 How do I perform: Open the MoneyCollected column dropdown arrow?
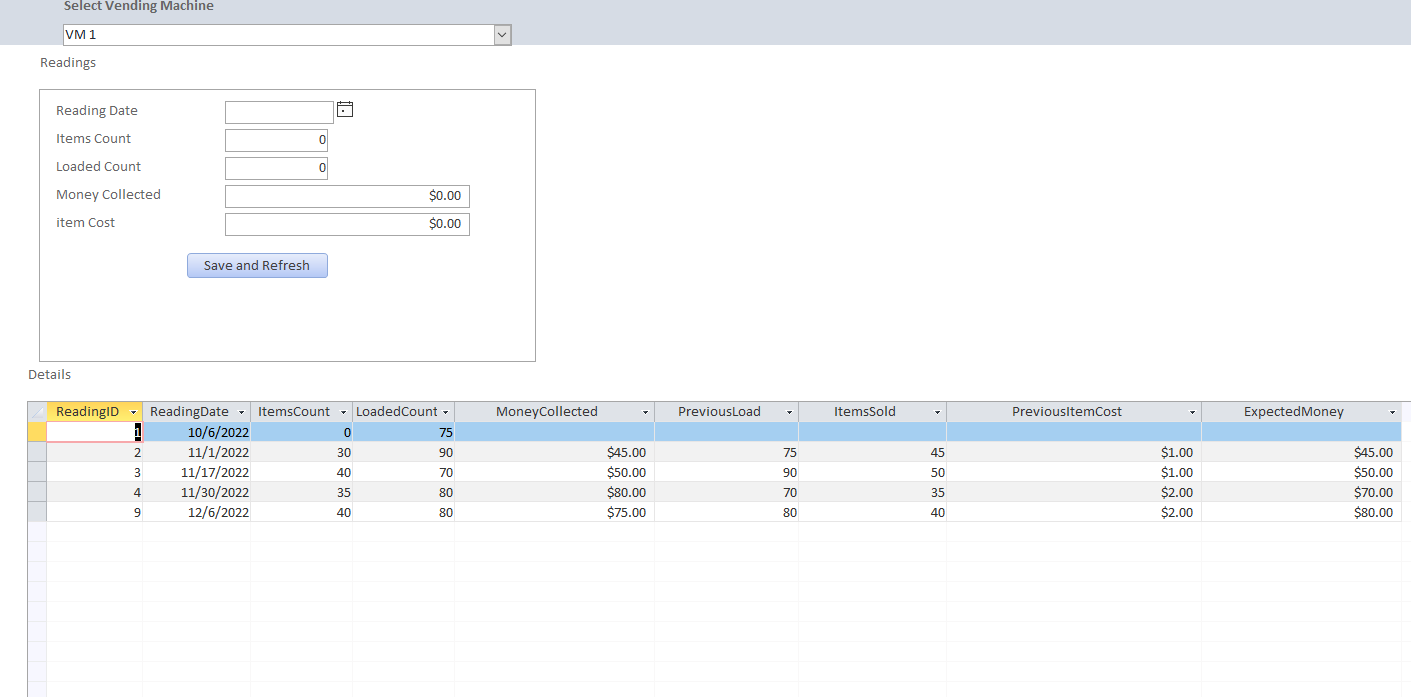coord(646,412)
